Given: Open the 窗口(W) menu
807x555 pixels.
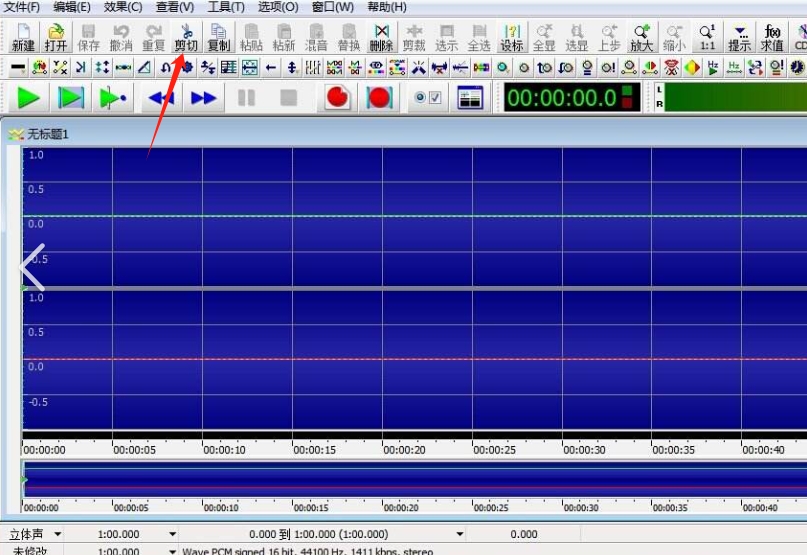Looking at the screenshot, I should (333, 7).
